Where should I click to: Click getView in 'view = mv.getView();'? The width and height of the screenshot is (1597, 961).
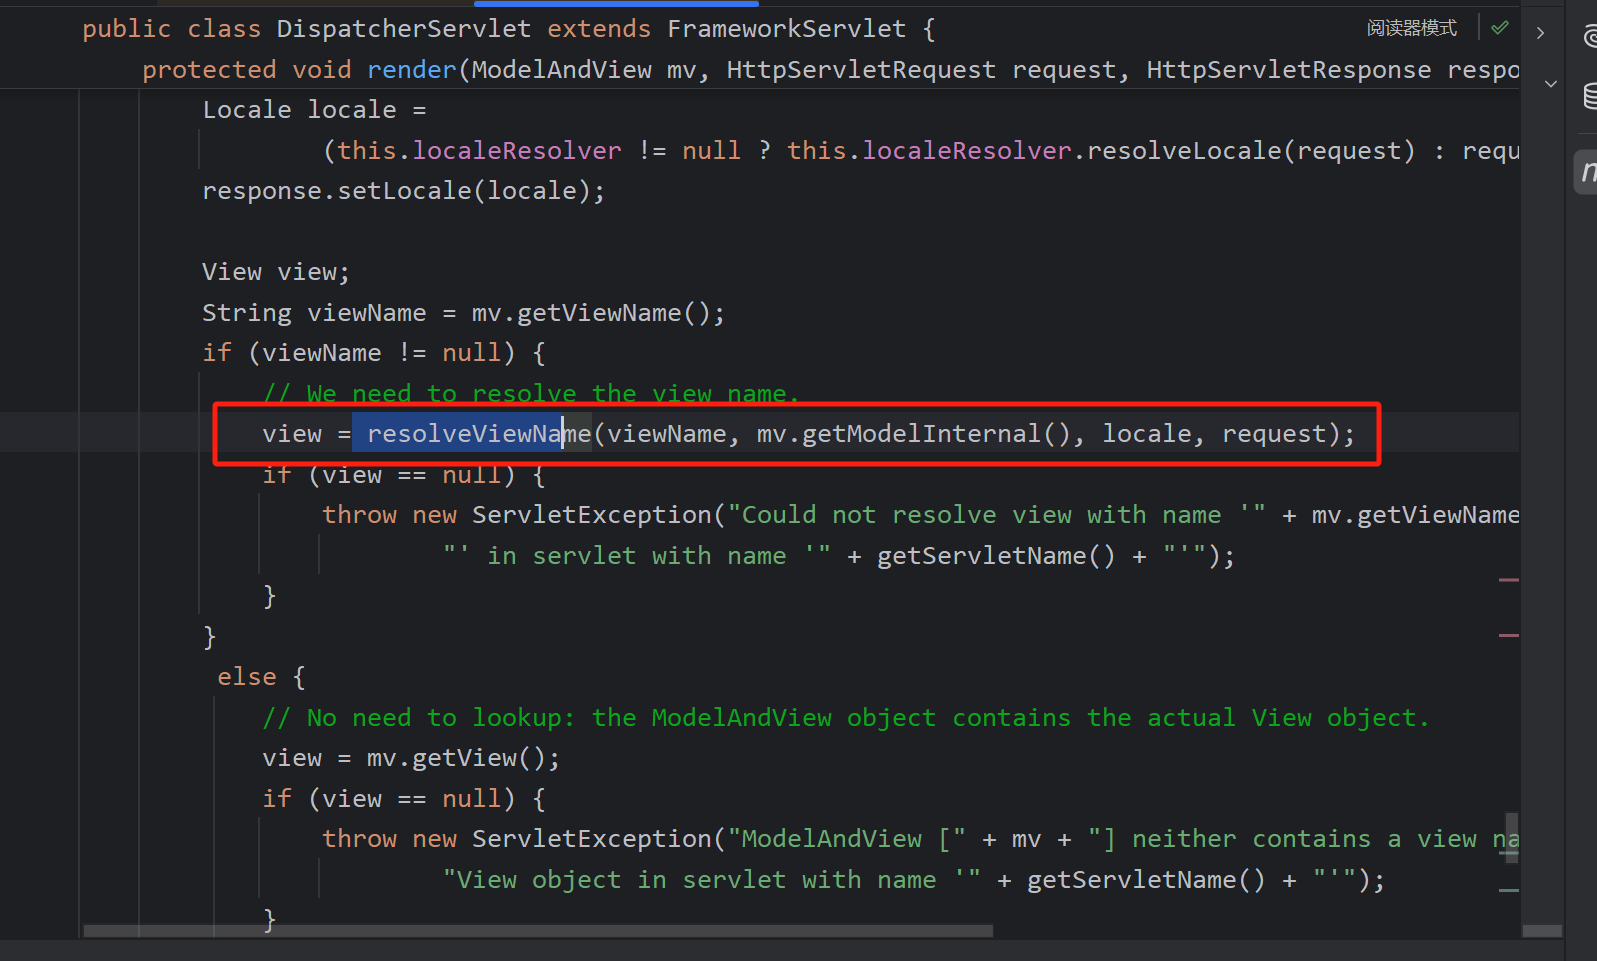click(x=464, y=758)
